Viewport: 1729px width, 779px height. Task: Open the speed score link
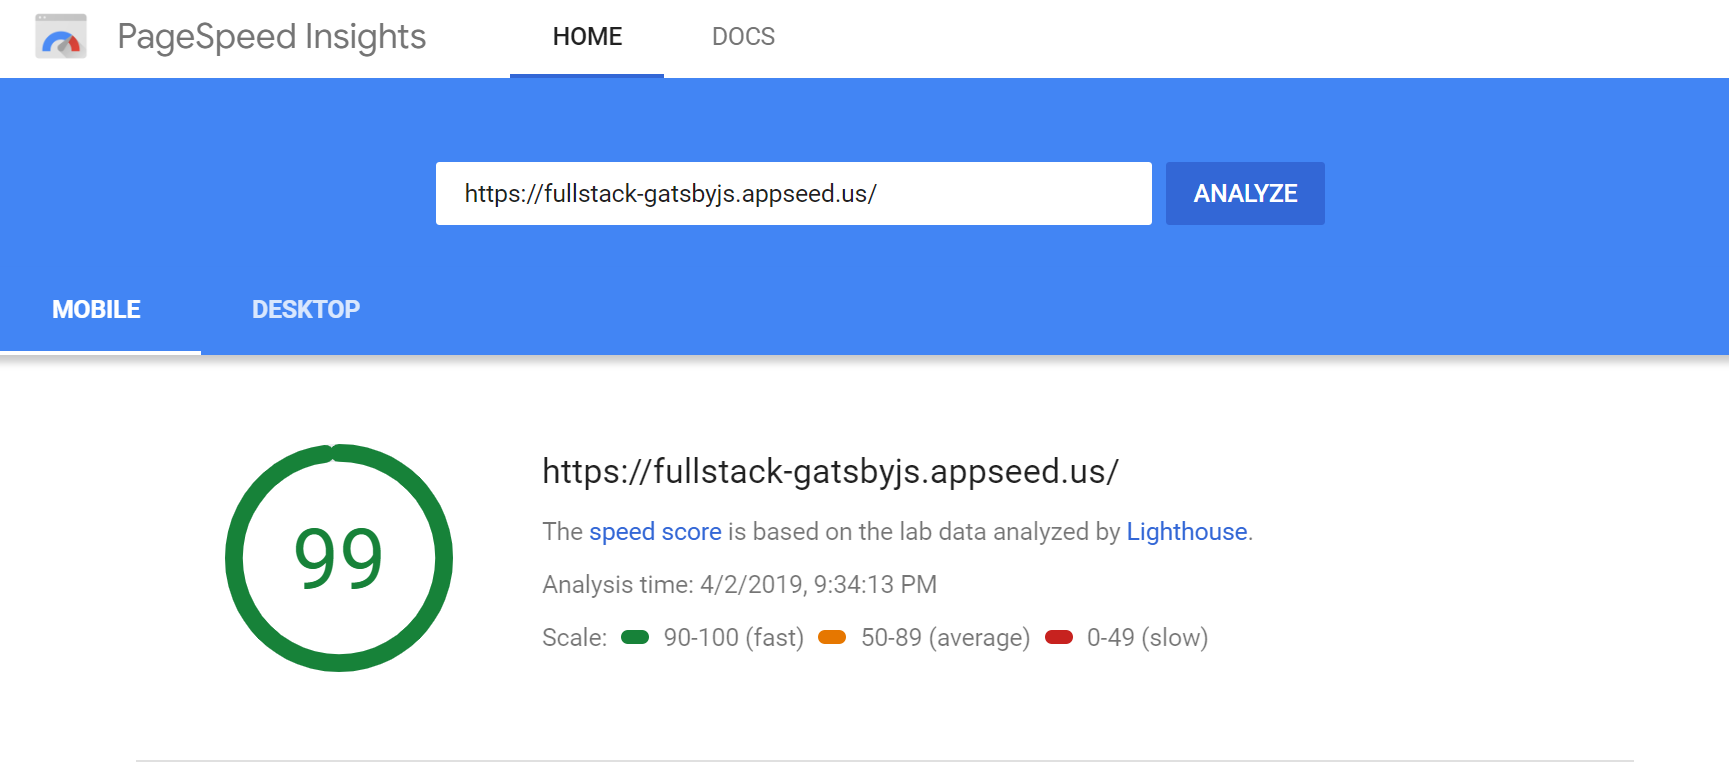click(655, 532)
